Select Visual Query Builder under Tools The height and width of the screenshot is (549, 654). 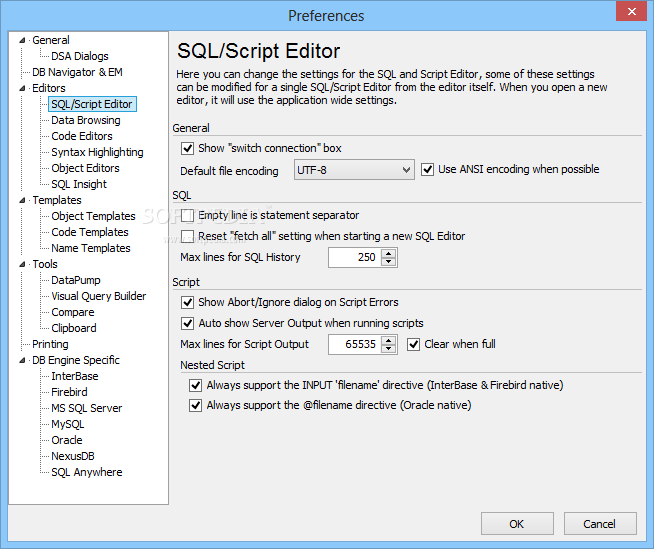coord(98,296)
